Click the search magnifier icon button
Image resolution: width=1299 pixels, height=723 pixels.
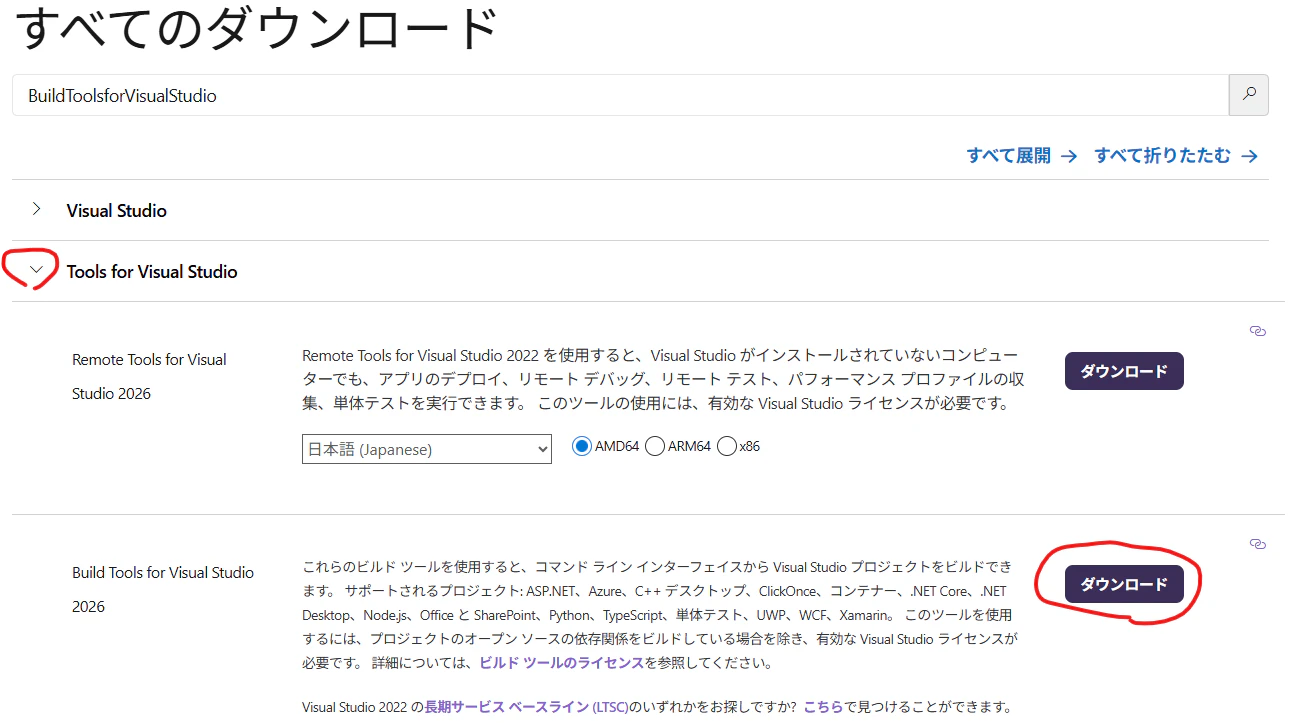tap(1248, 95)
